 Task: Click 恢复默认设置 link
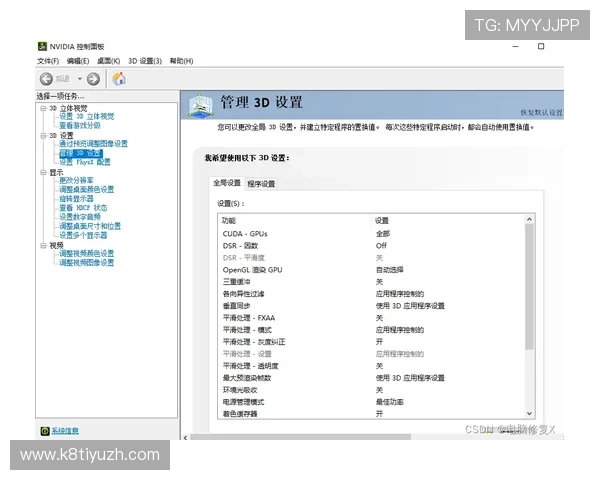coord(541,113)
